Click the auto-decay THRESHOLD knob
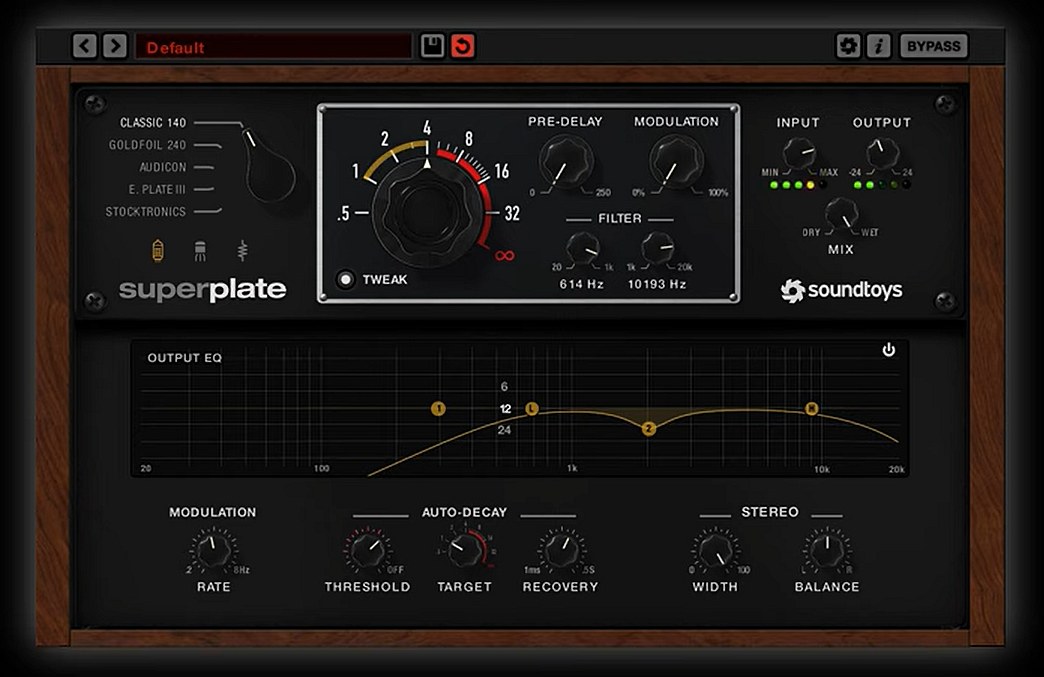 tap(367, 551)
